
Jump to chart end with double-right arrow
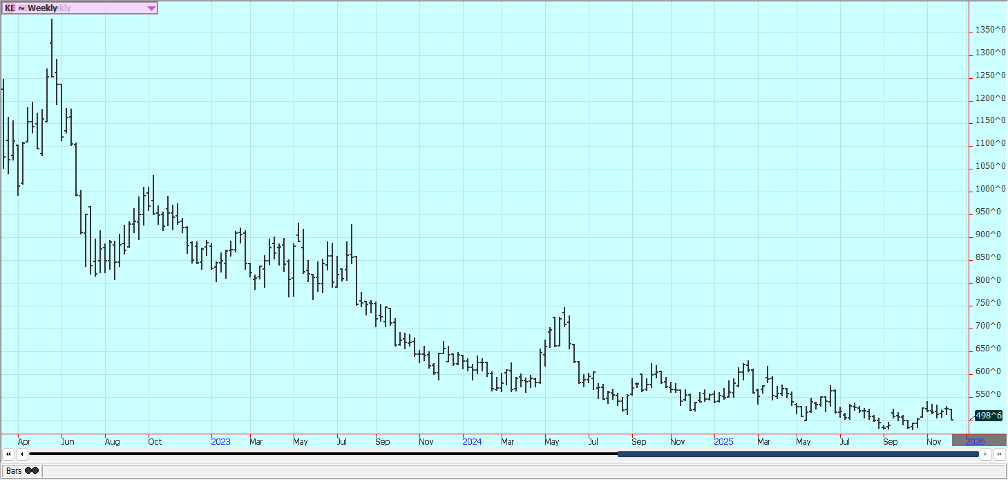pyautogui.click(x=999, y=454)
